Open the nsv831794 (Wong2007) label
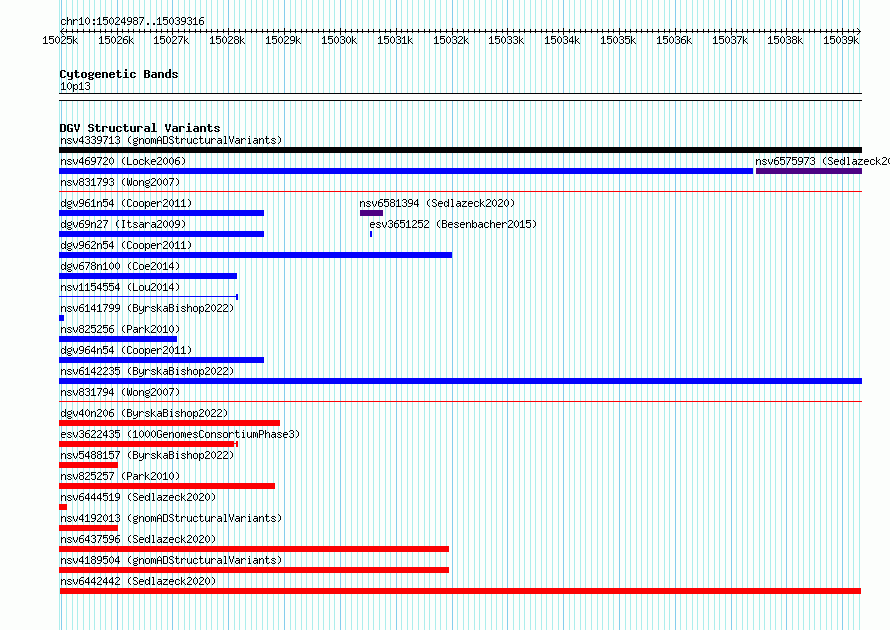 coord(120,392)
